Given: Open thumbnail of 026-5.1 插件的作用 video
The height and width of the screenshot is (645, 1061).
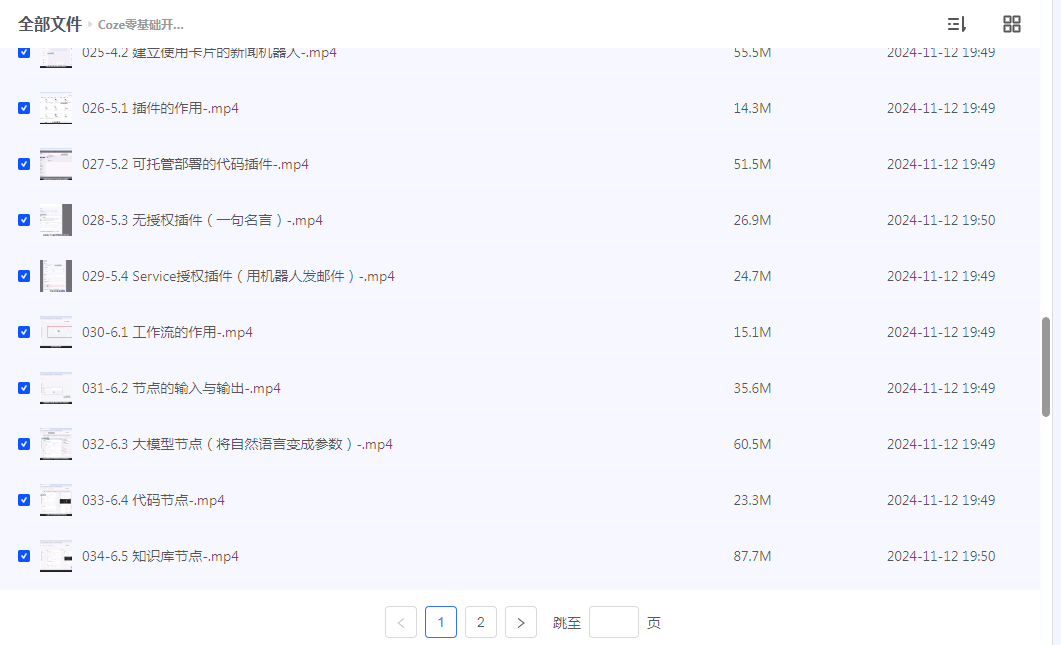Looking at the screenshot, I should tap(56, 108).
